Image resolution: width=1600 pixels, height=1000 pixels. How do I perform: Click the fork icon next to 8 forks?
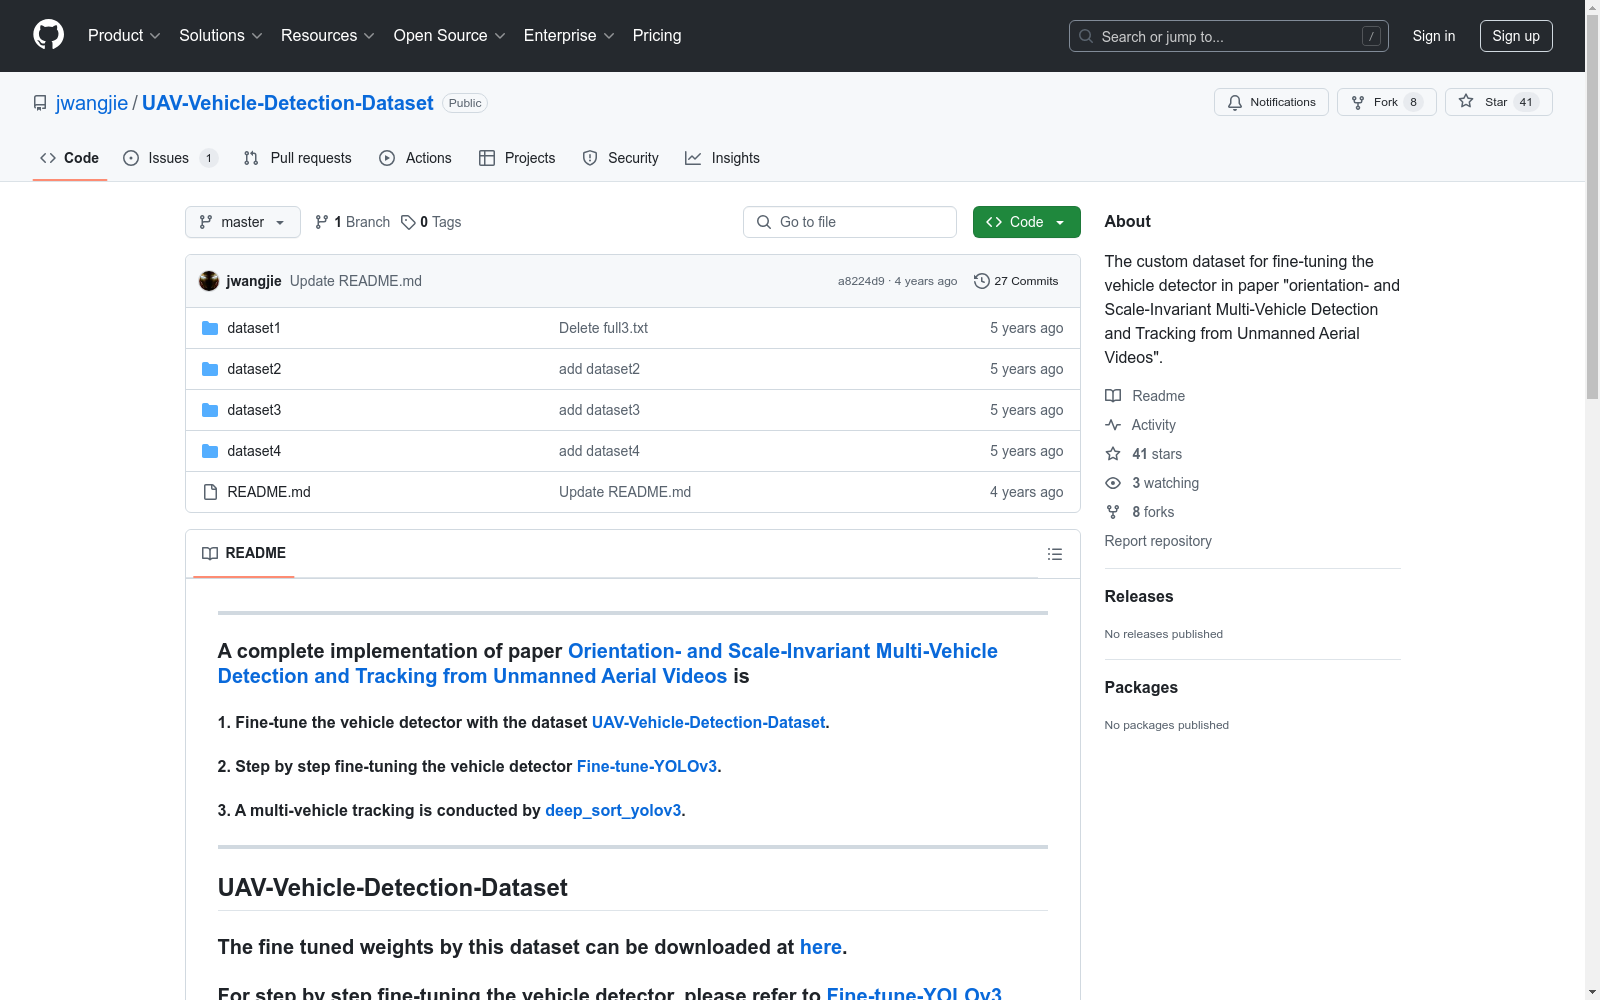pos(1113,512)
